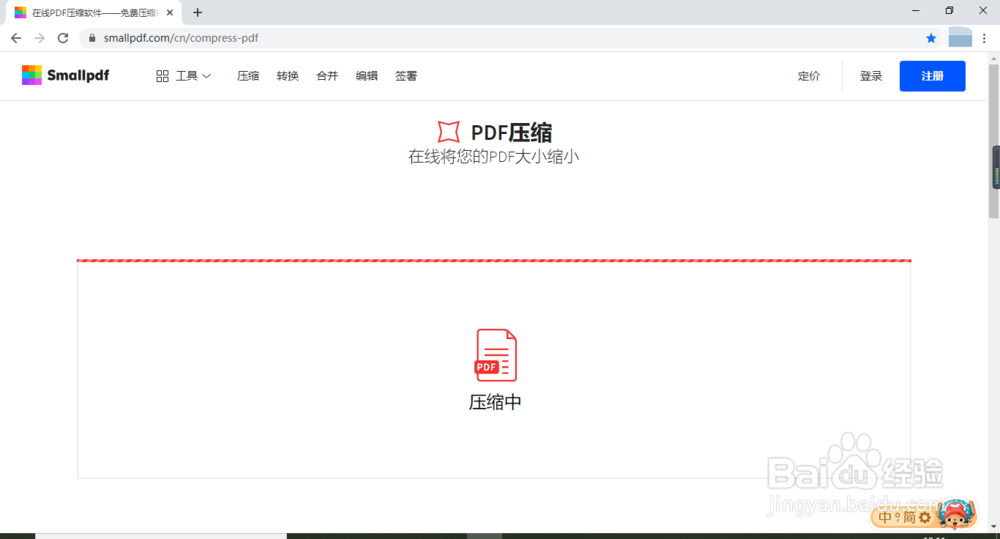Click the 压缩中 status text
The width and height of the screenshot is (1000, 539).
click(495, 402)
